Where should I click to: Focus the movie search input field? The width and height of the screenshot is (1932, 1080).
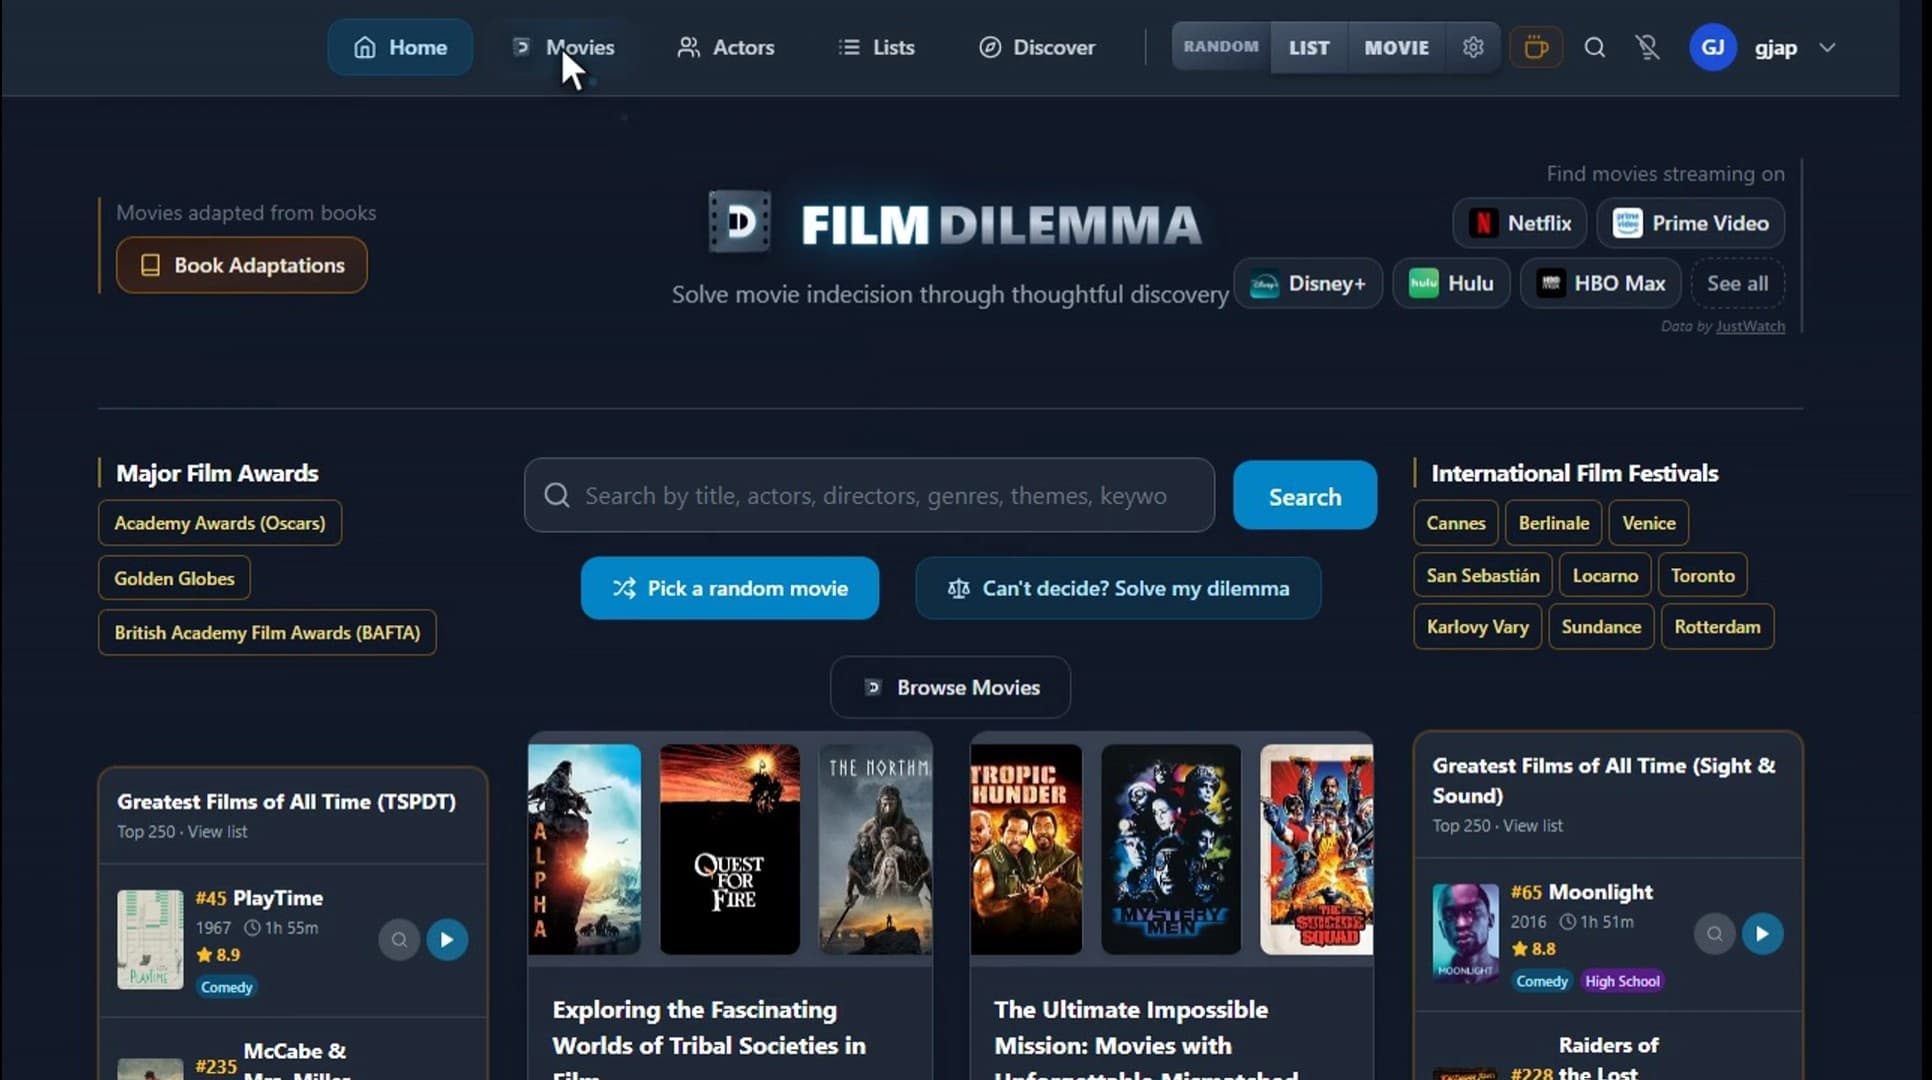pos(869,495)
